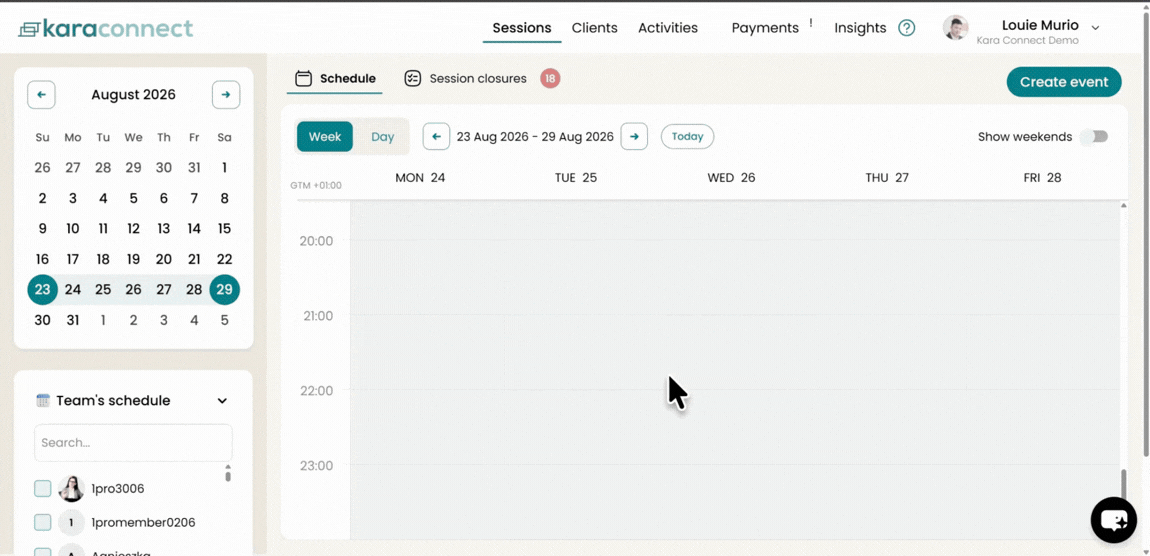Click the TUE 25 column header
1150x556 pixels.
click(576, 178)
